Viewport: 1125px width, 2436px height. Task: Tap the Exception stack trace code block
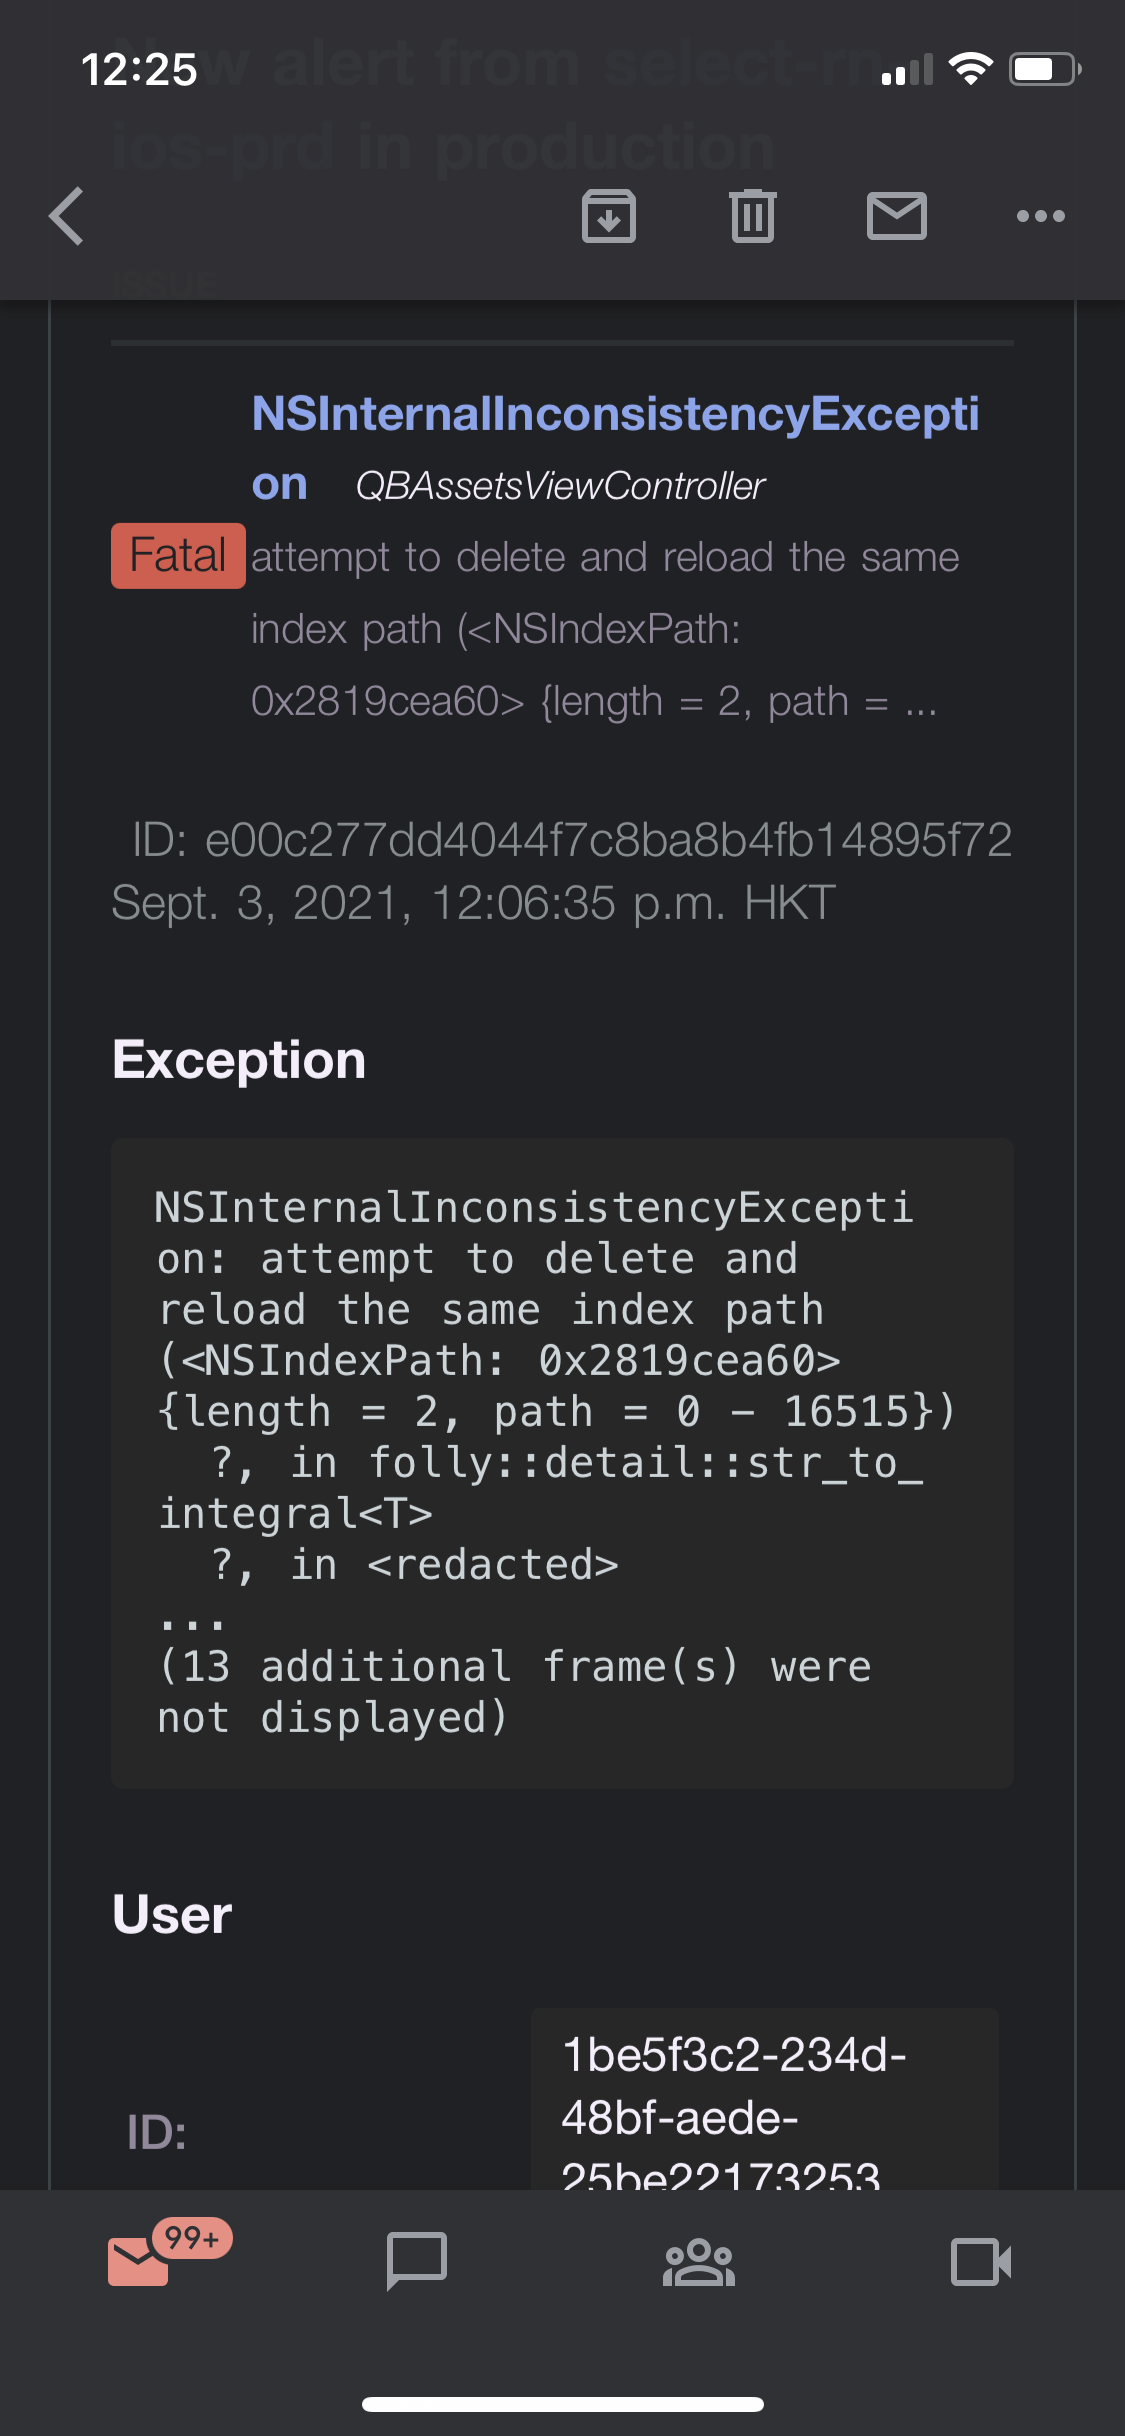coord(562,1462)
